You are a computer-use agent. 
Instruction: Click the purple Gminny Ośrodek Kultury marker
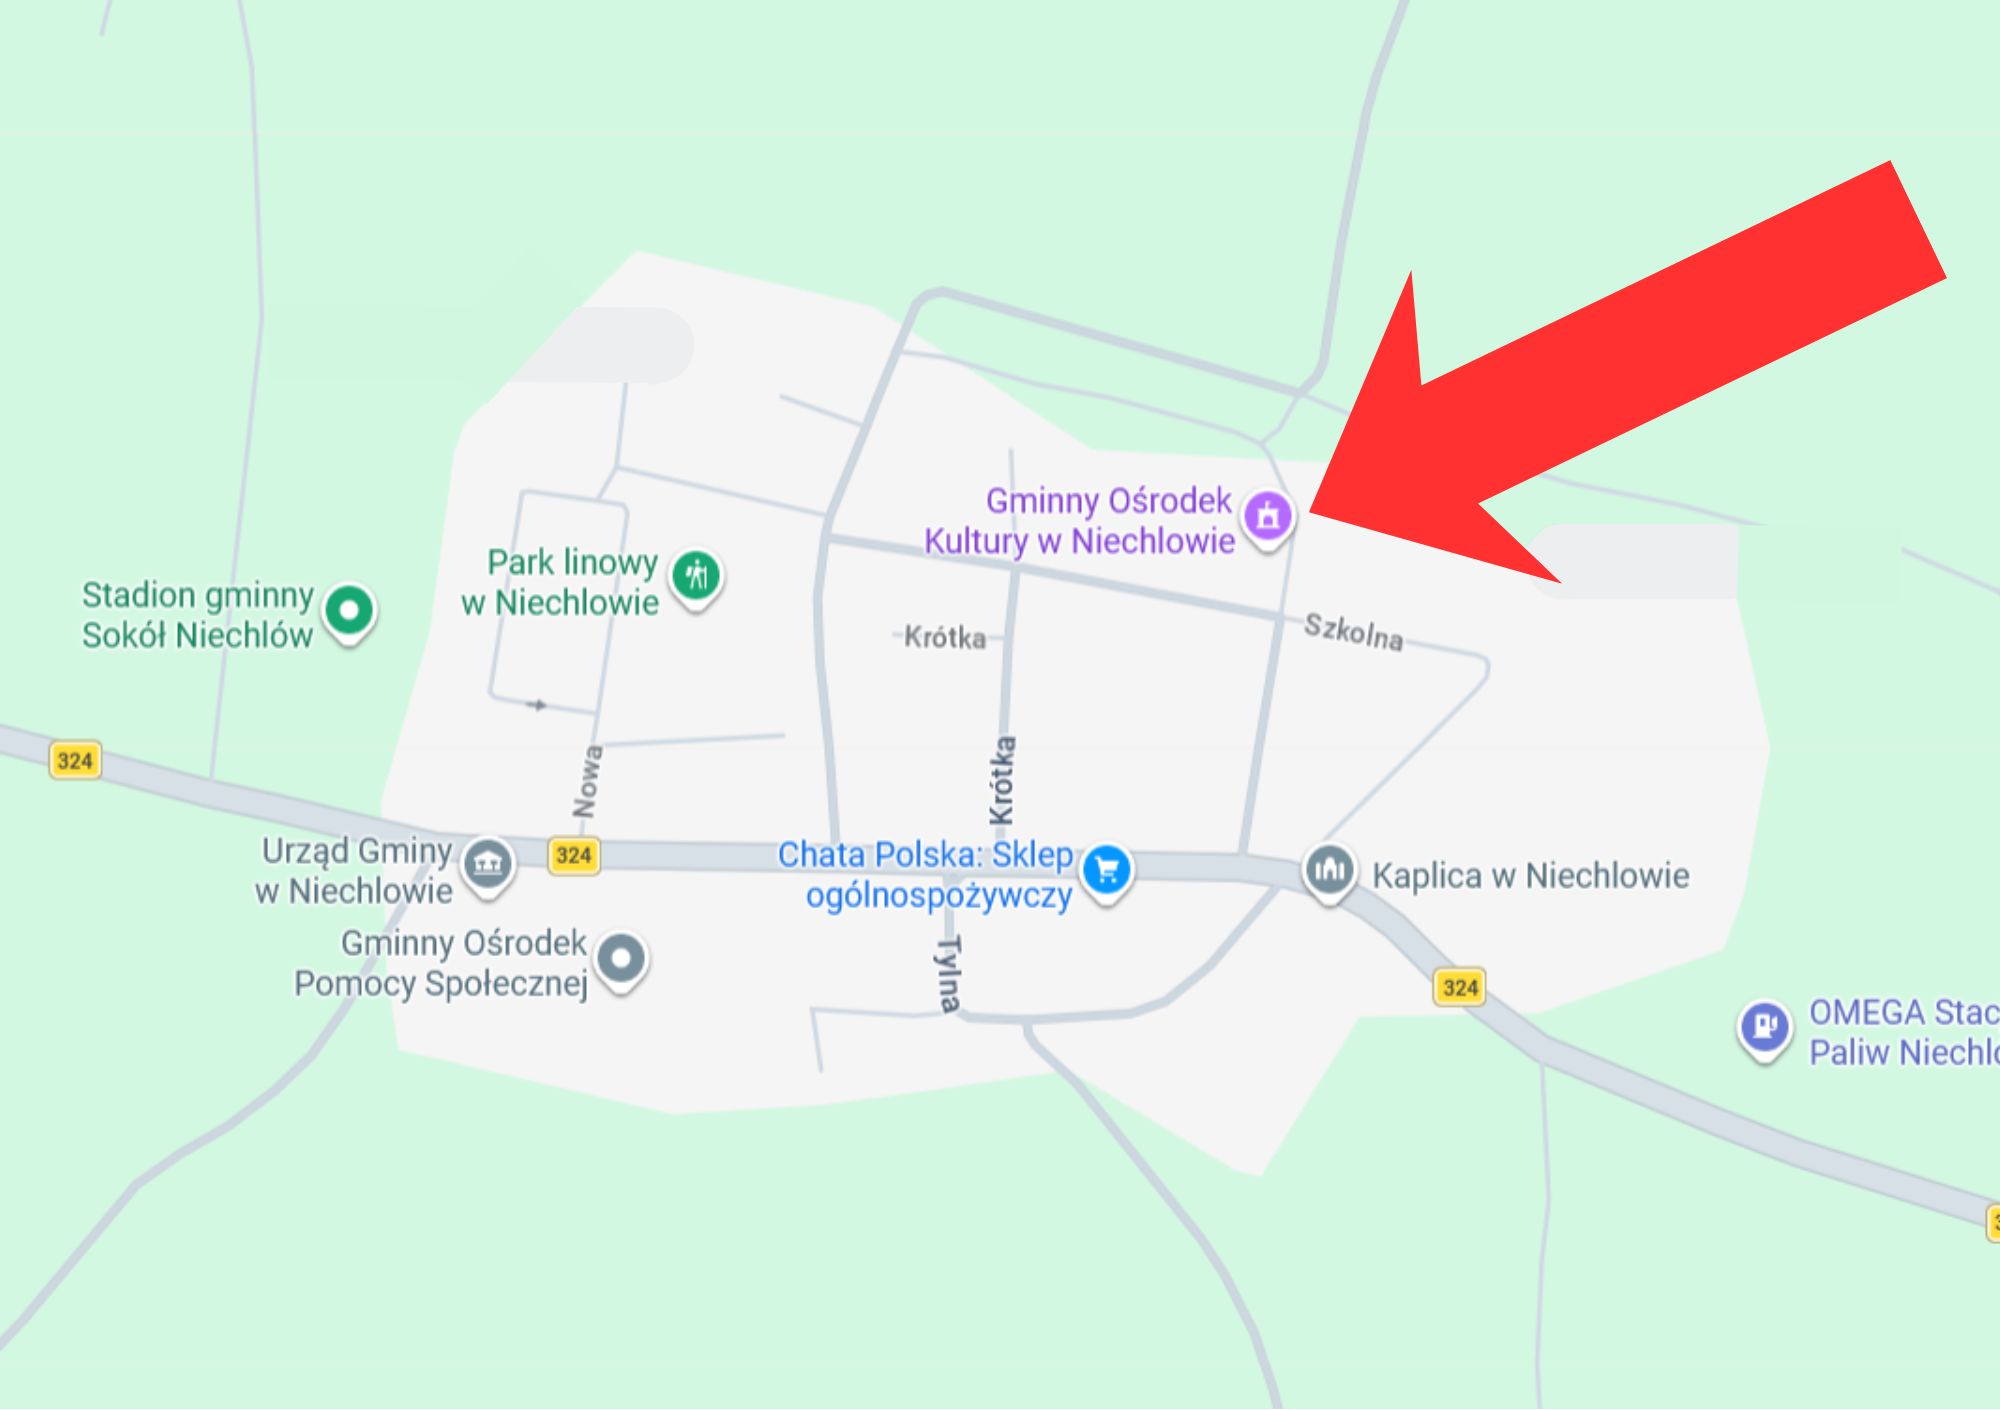click(x=1268, y=517)
